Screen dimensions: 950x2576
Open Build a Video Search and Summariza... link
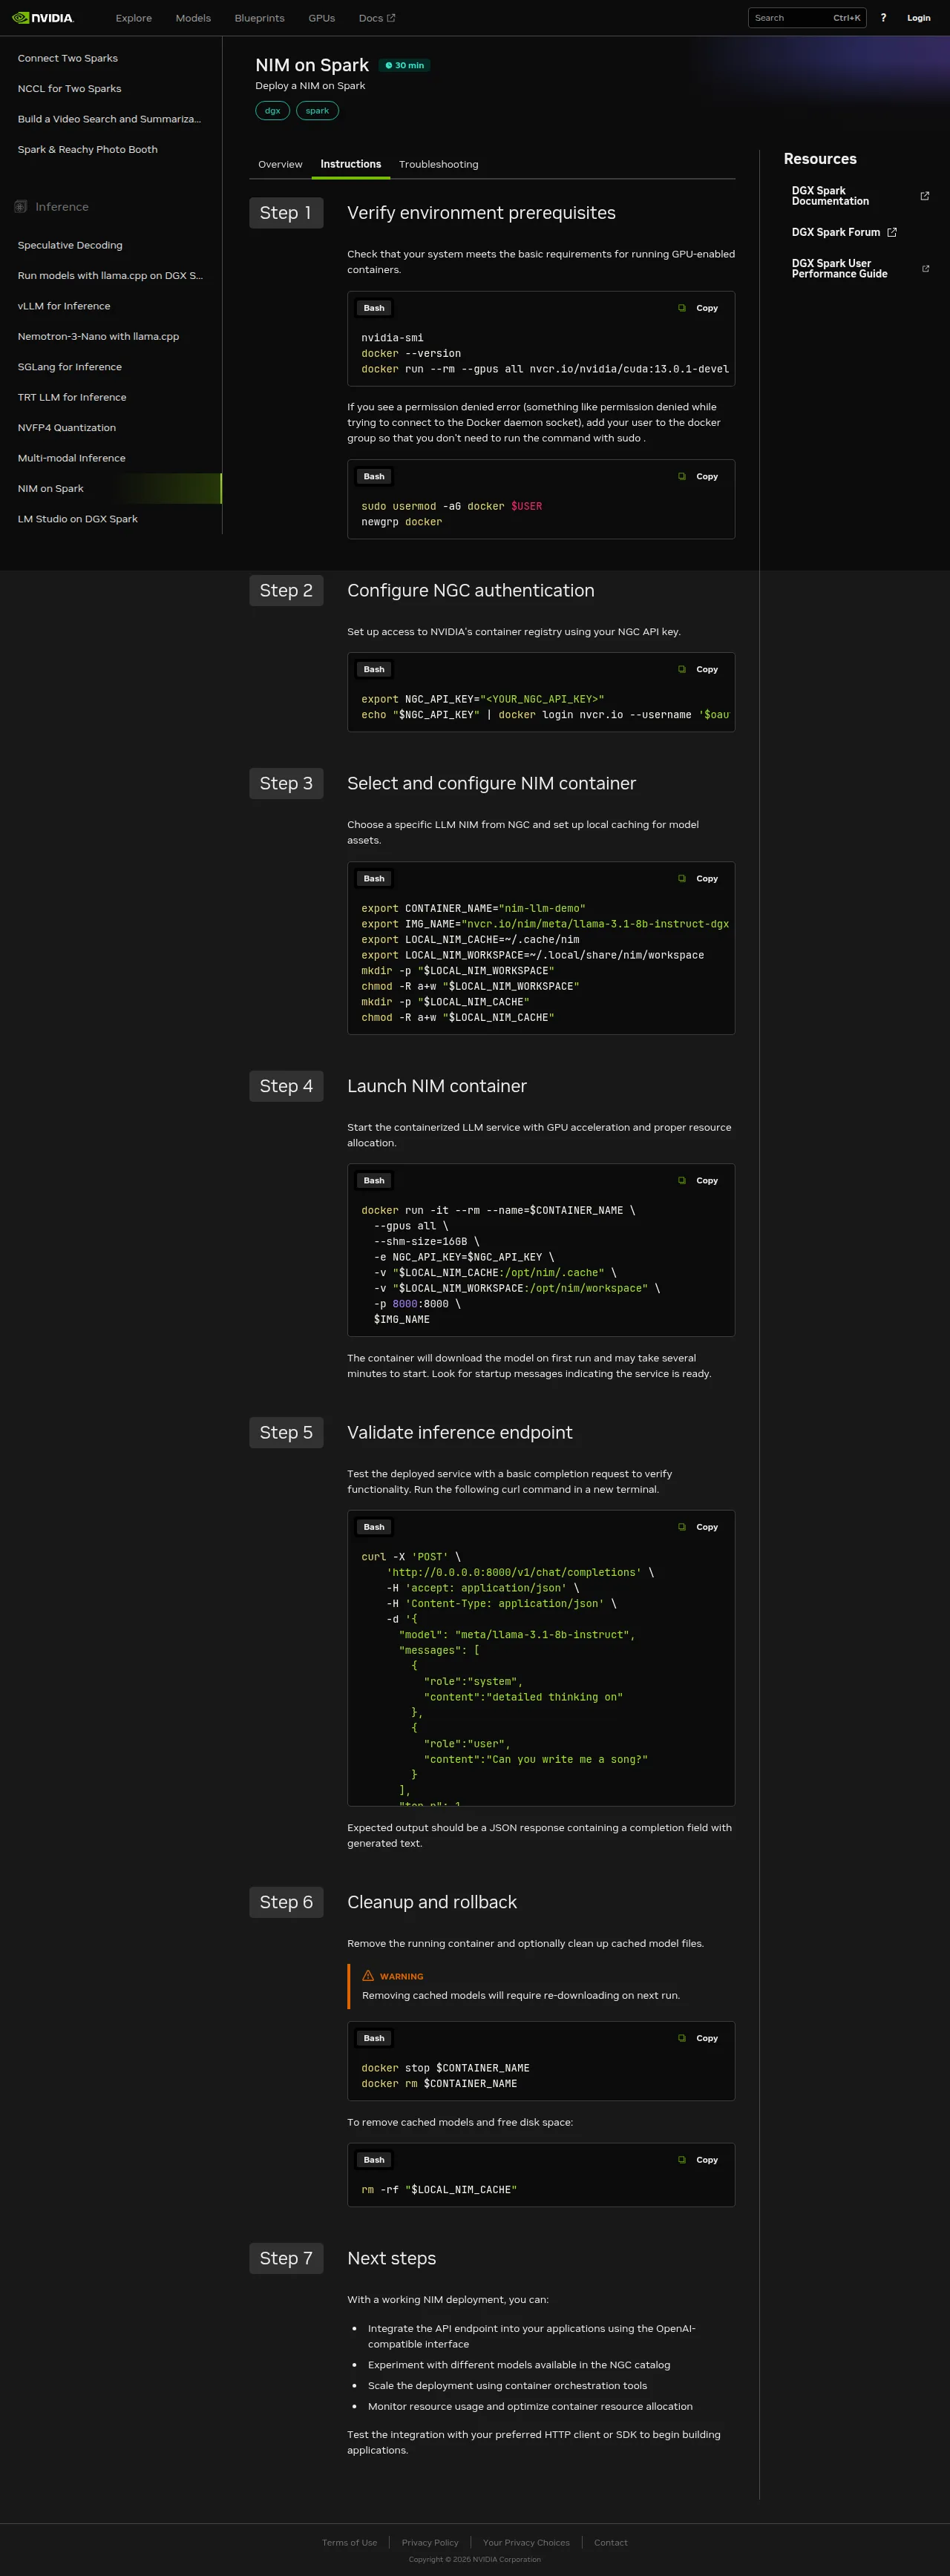(109, 119)
